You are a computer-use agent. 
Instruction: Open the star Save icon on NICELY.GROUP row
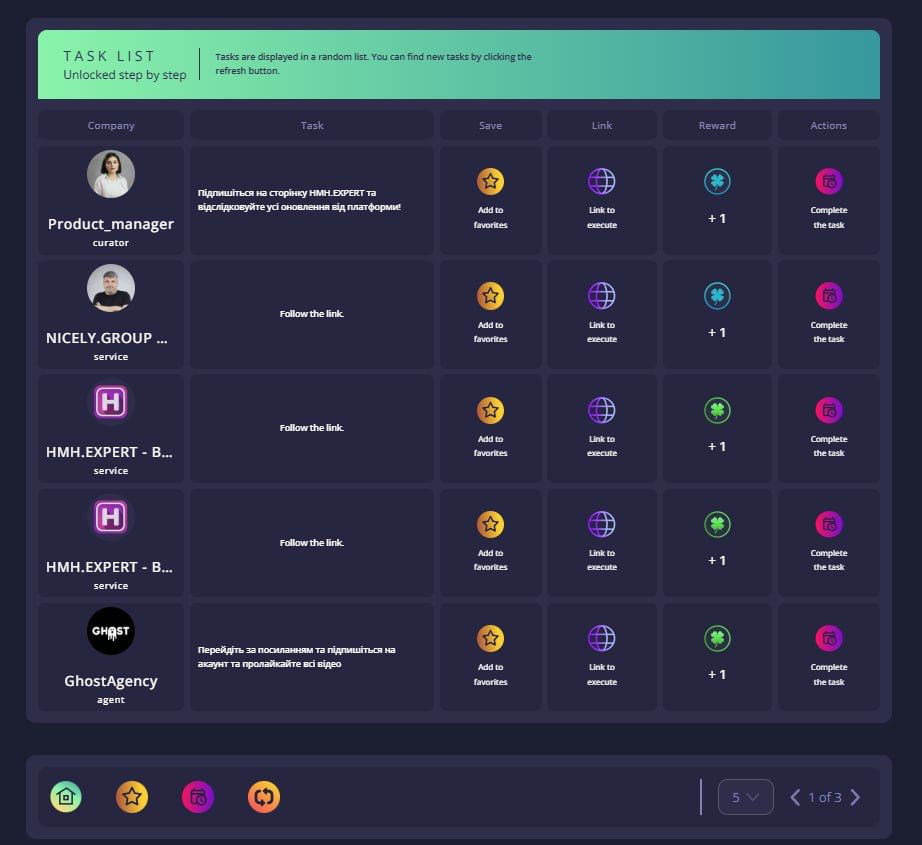(x=490, y=295)
